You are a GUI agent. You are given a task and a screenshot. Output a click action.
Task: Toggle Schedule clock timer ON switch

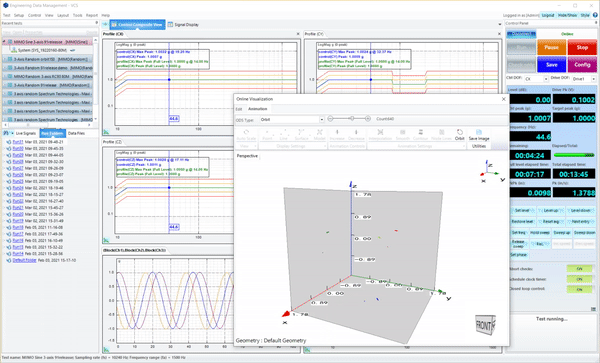579,279
